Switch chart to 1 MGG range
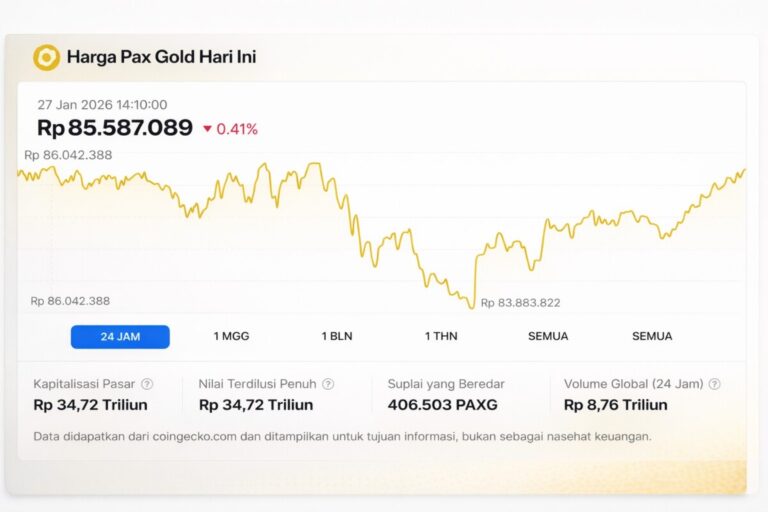 (x=231, y=337)
